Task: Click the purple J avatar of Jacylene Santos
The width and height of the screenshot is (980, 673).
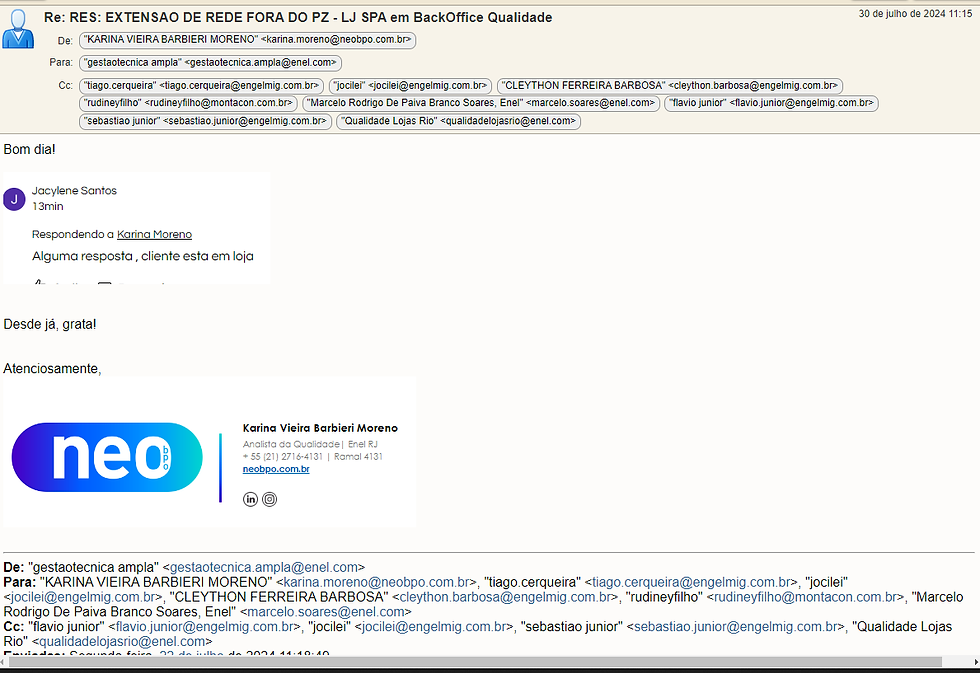Action: (14, 199)
